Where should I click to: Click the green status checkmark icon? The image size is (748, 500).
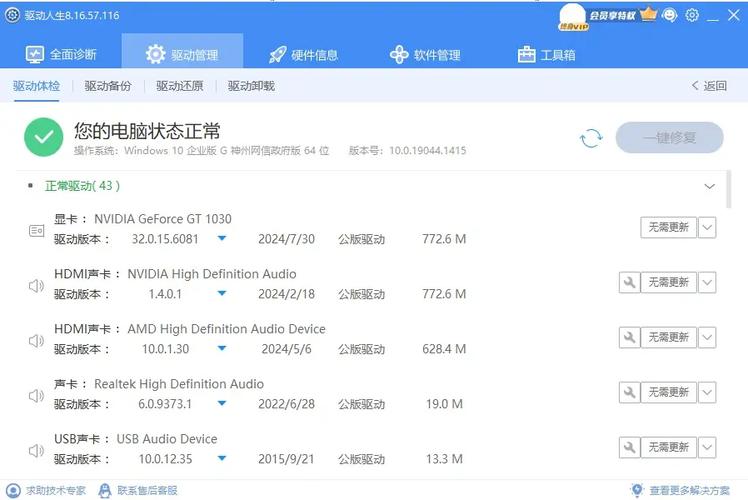43,137
